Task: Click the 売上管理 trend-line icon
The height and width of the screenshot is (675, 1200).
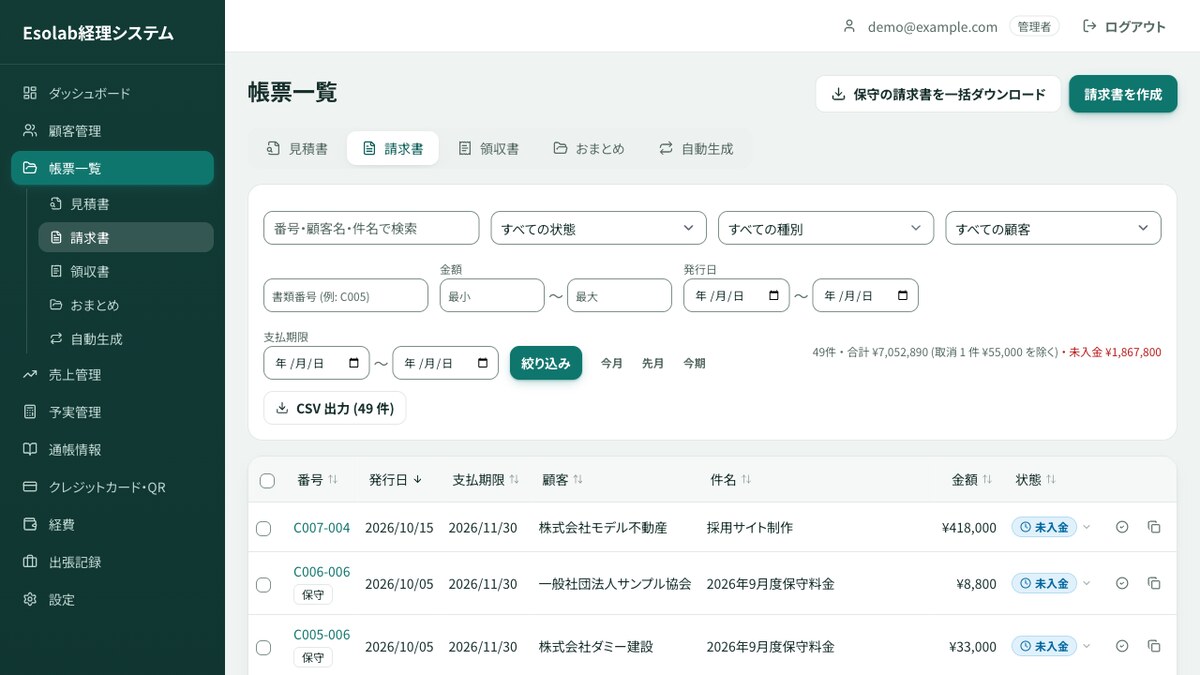Action: (x=30, y=375)
